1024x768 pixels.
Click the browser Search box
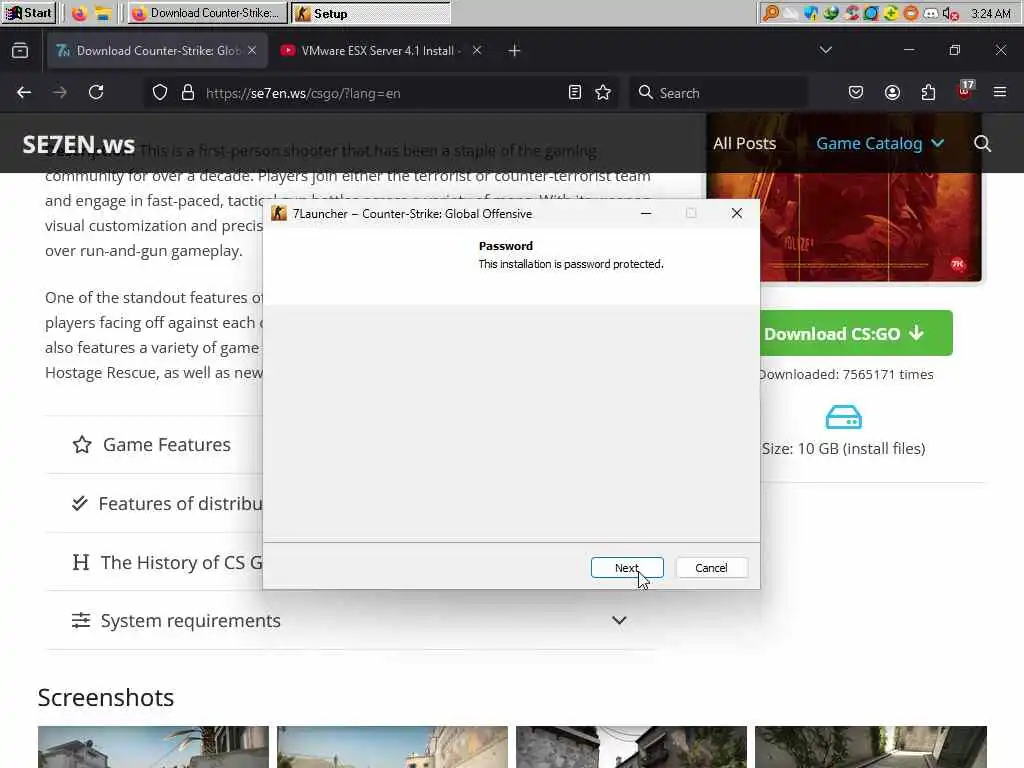click(x=718, y=93)
